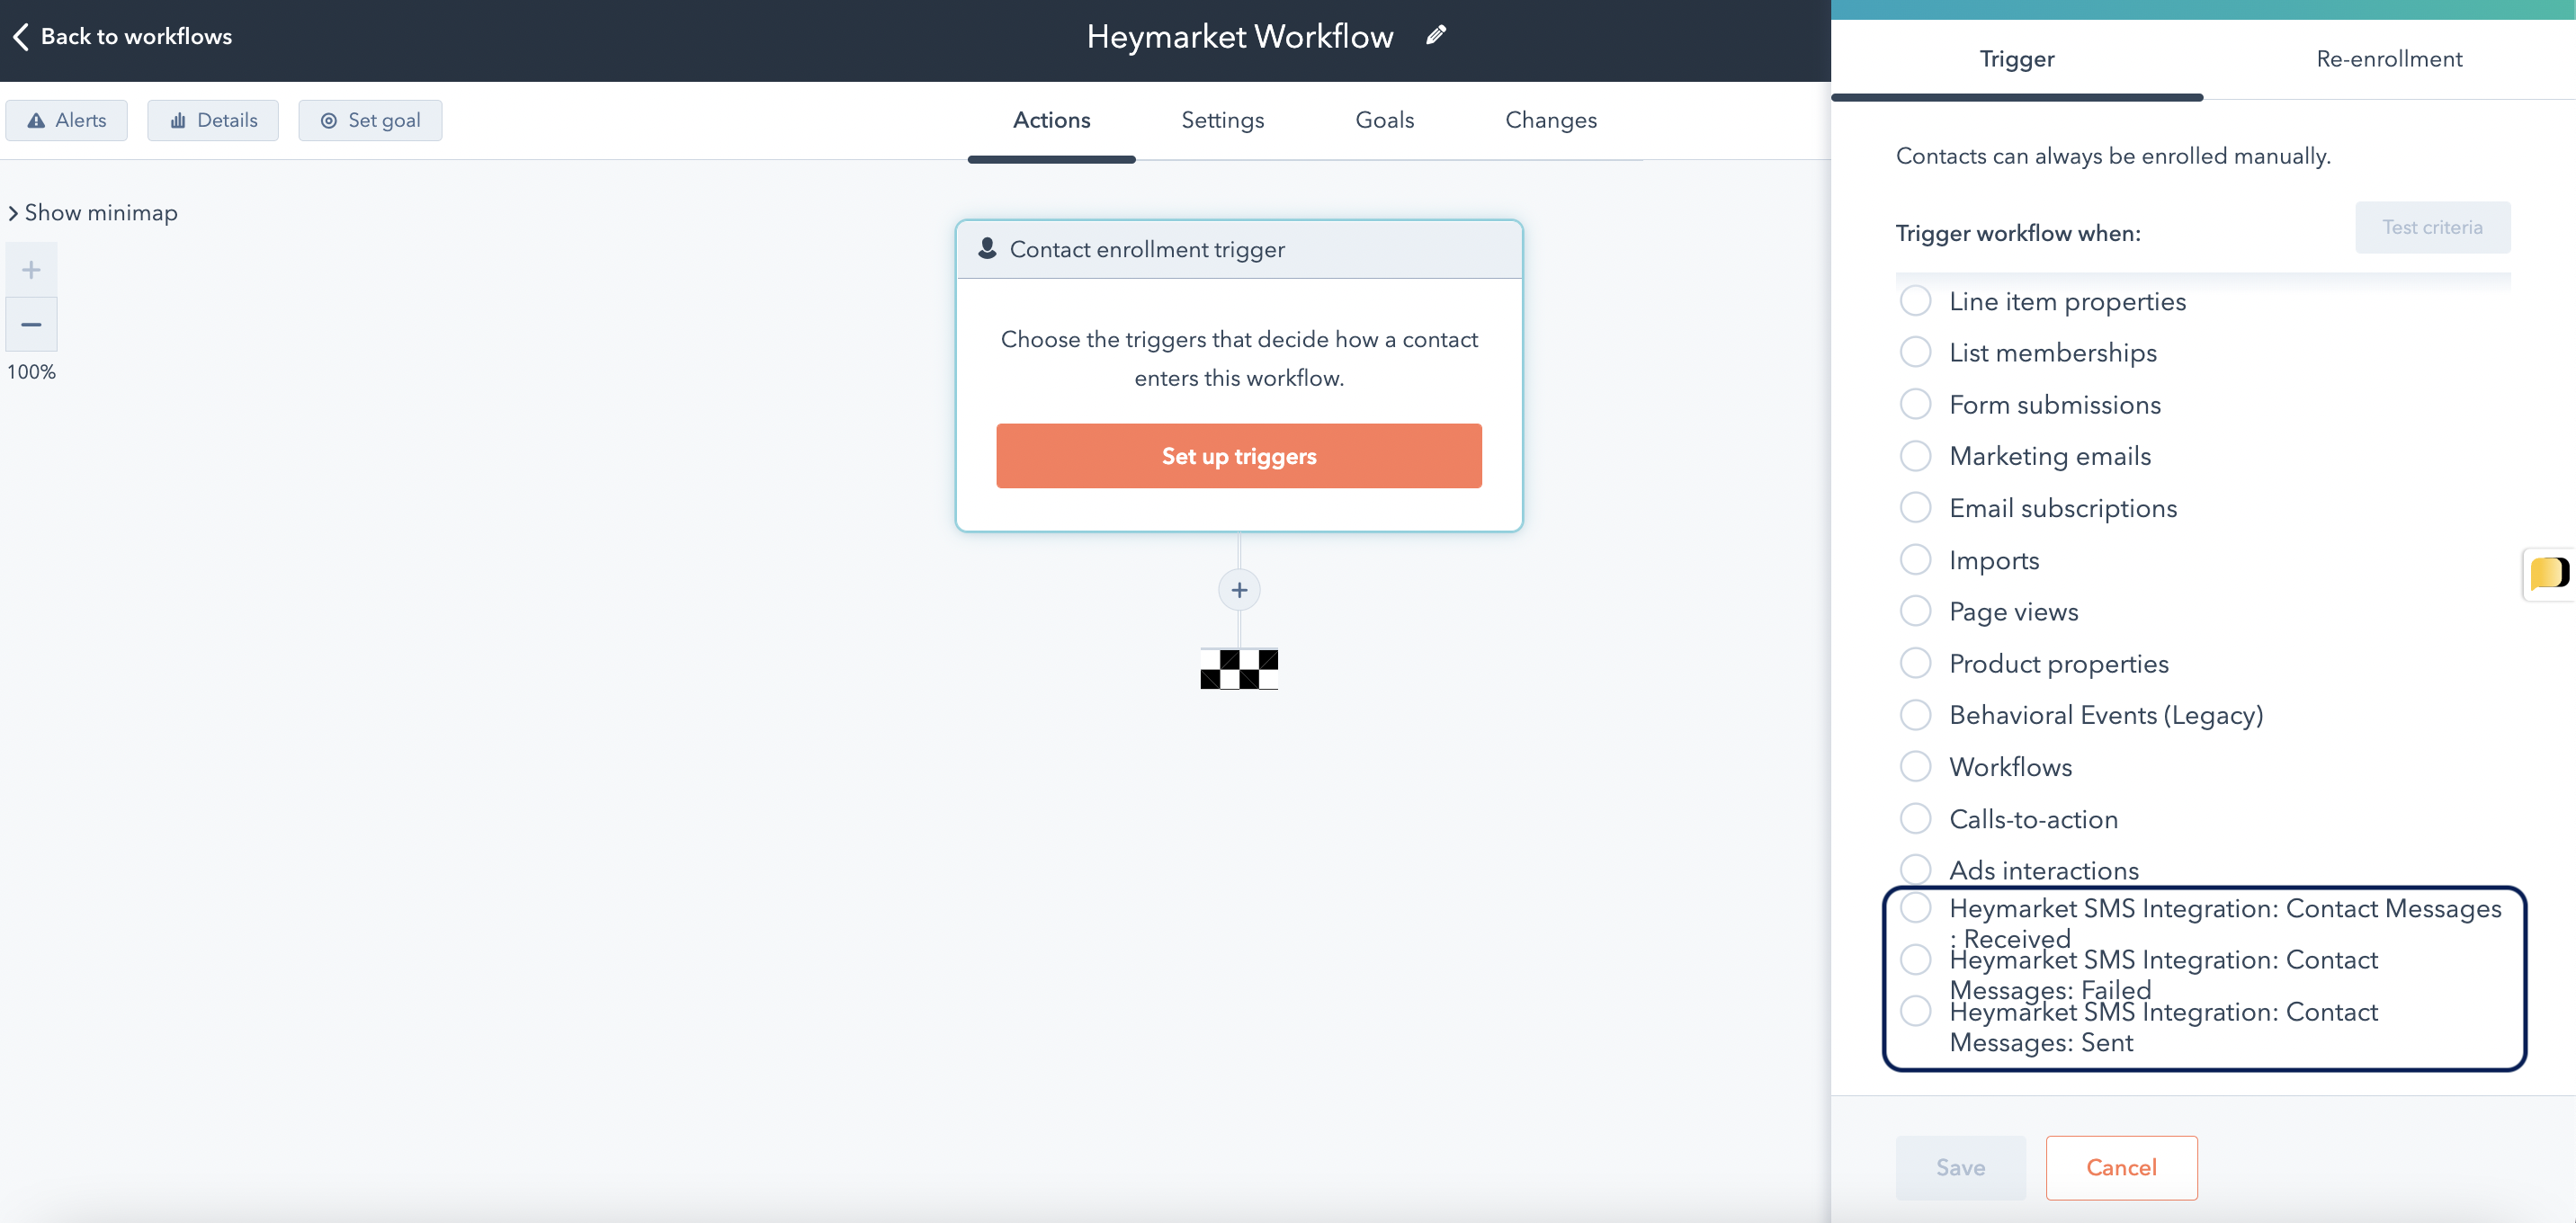Screen dimensions: 2576x1223
Task: Select the Form submissions trigger option
Action: pos(1916,404)
